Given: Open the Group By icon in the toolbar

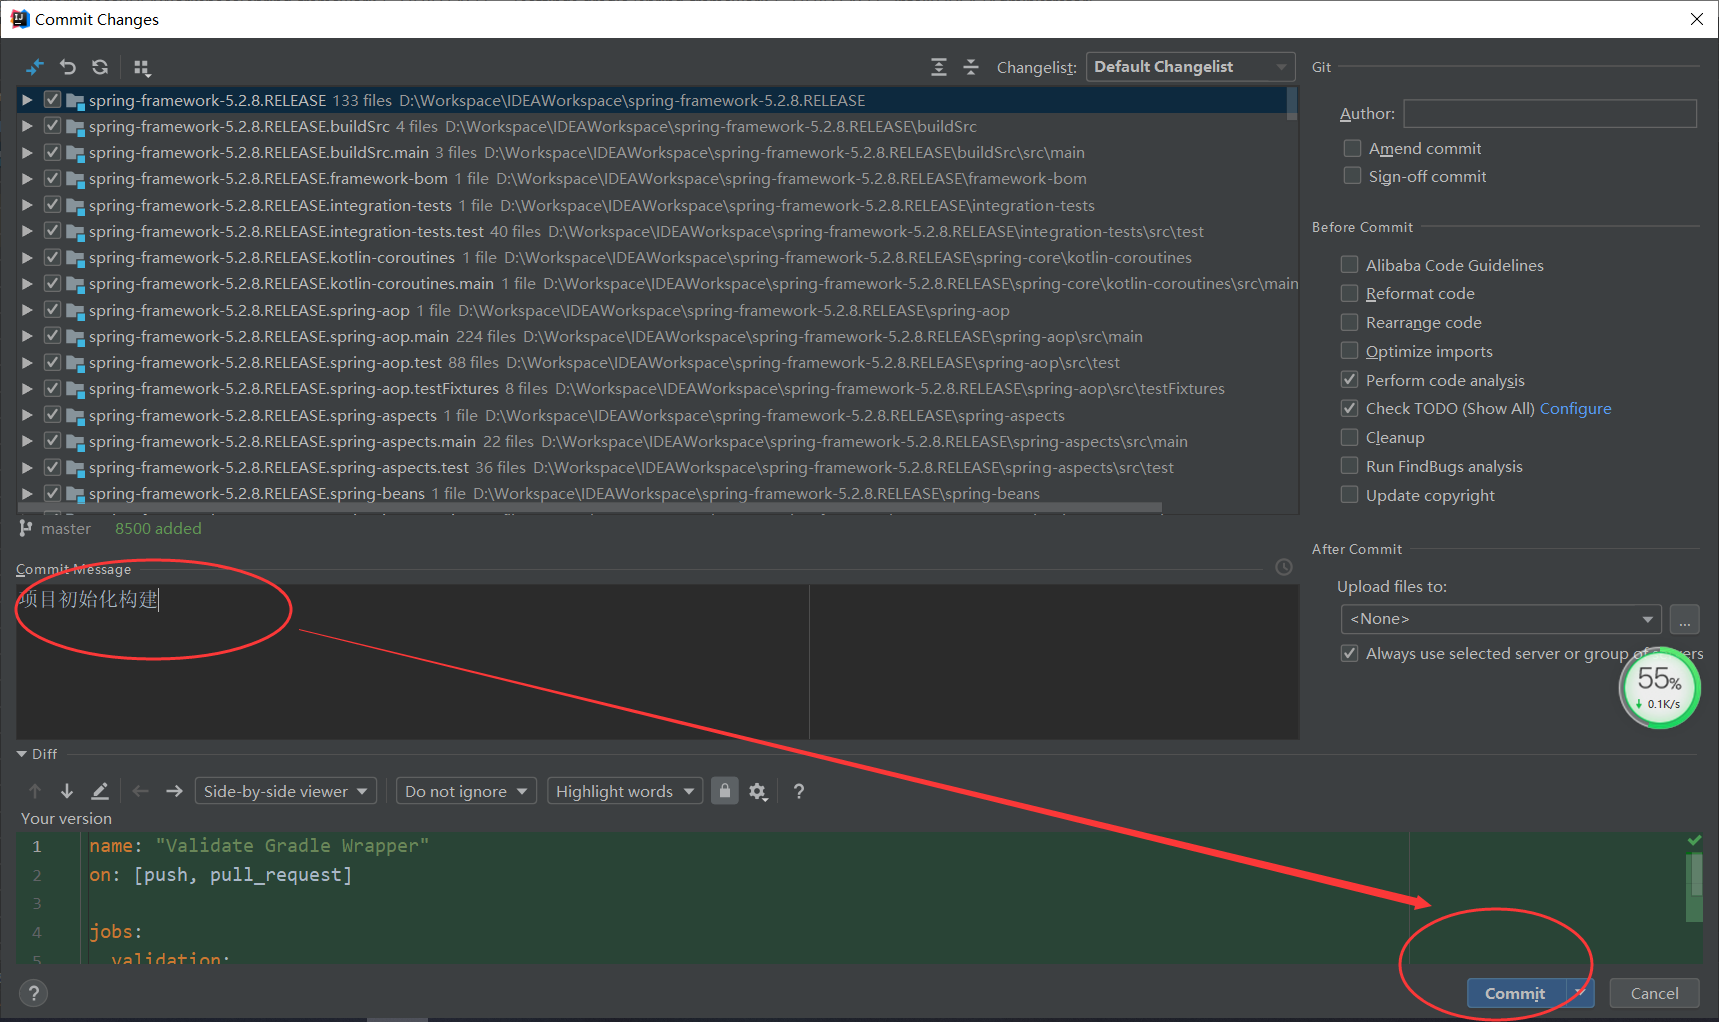Looking at the screenshot, I should click(x=142, y=67).
